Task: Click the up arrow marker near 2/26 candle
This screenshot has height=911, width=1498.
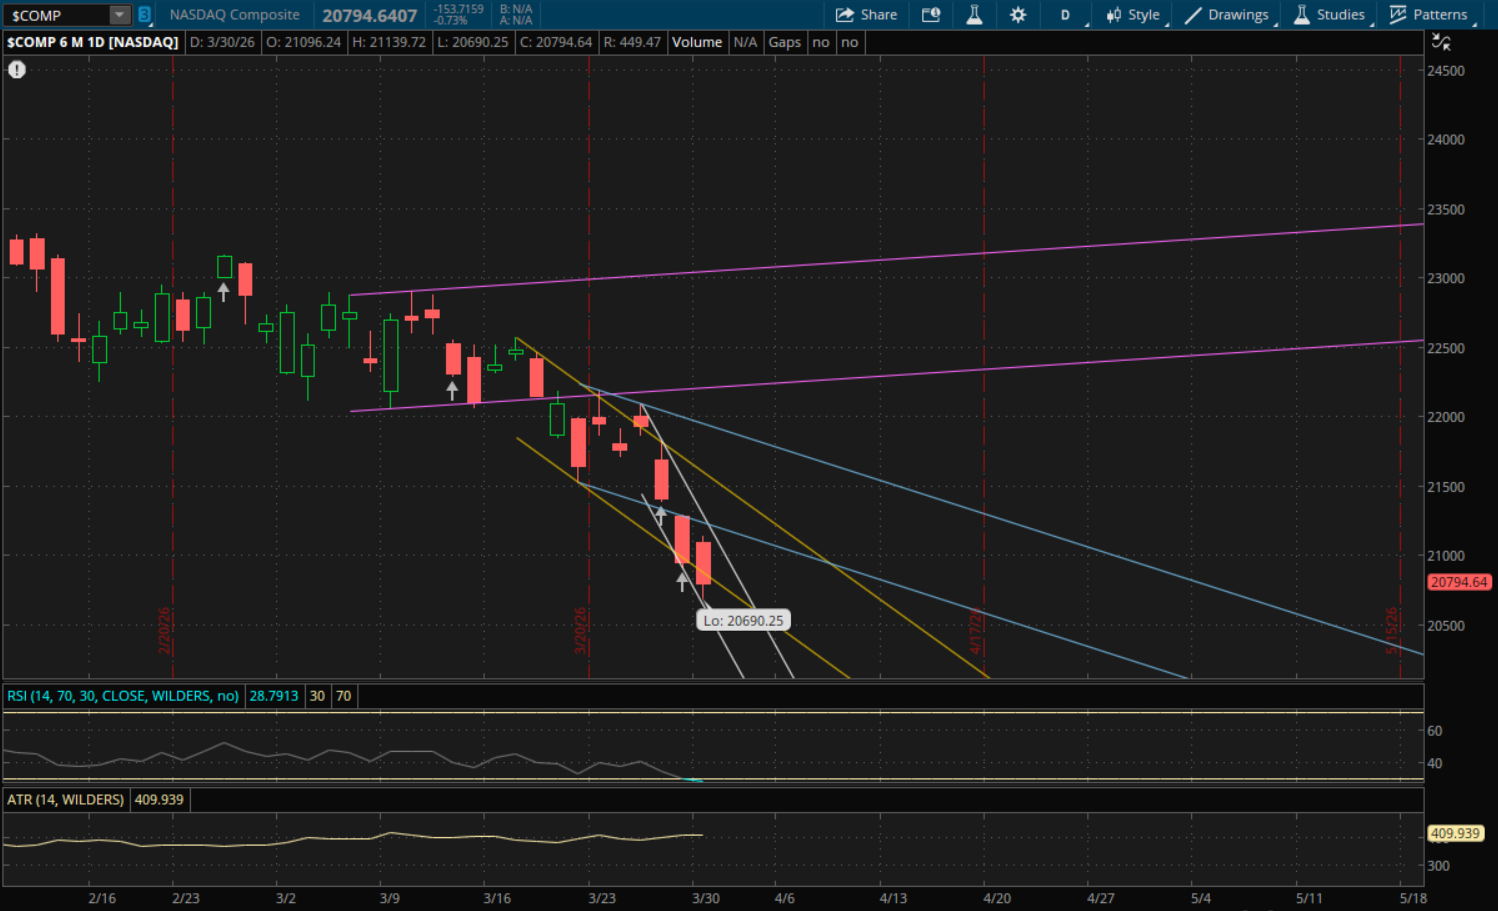Action: pos(223,291)
